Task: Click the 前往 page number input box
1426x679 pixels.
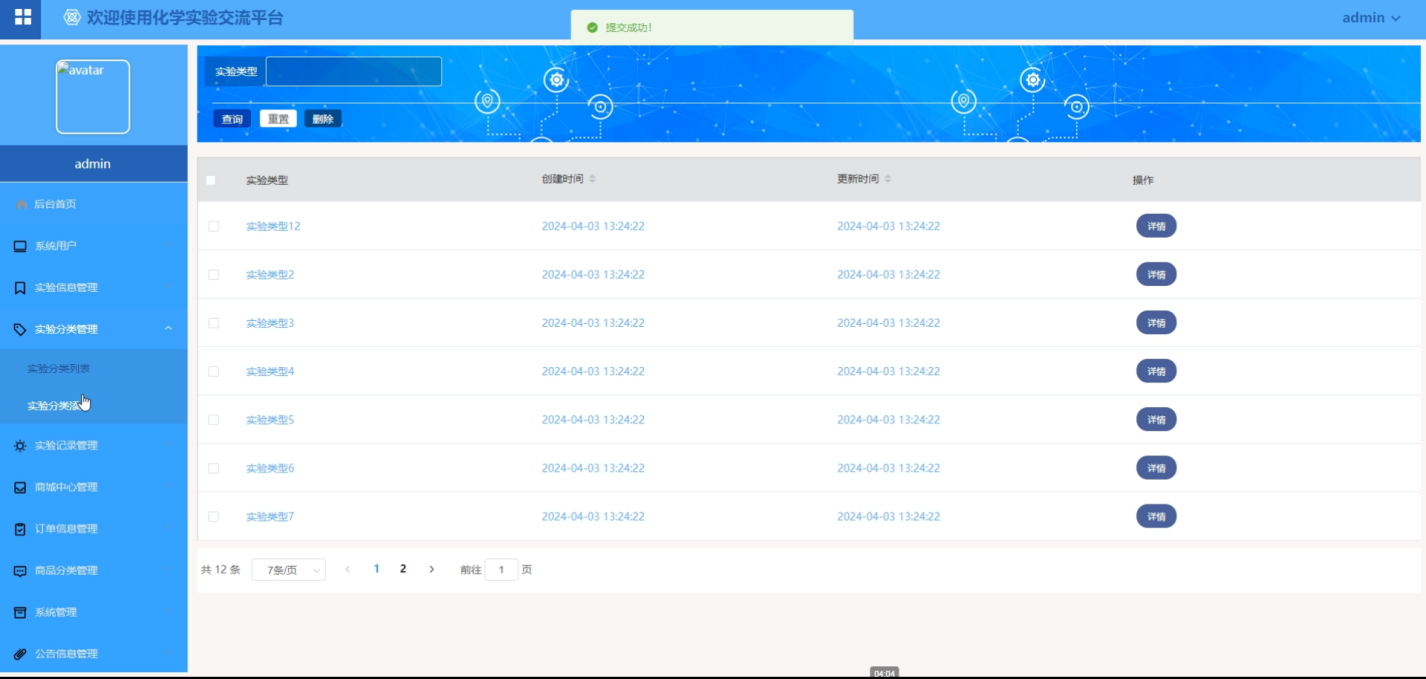Action: 502,569
